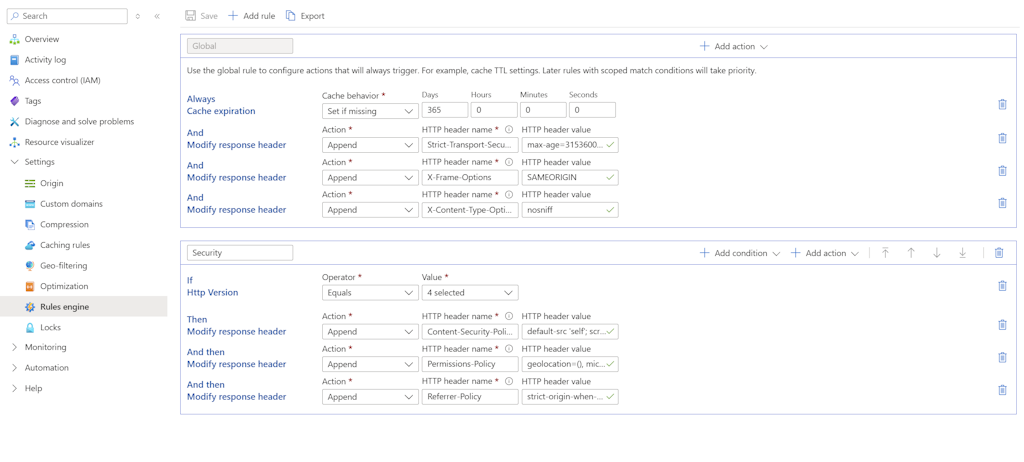Delete the Content-Security-Policy header action

[x=1002, y=325]
